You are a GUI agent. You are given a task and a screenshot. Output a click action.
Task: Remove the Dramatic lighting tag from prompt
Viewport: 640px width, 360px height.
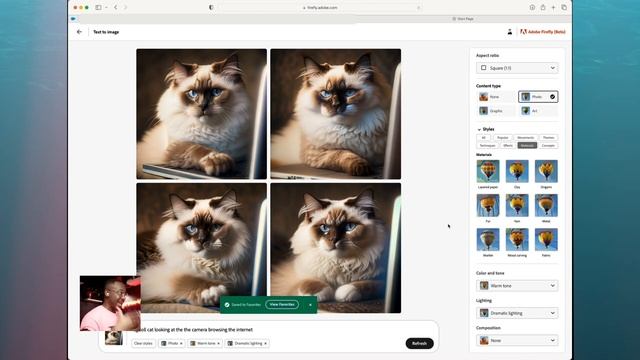click(265, 344)
